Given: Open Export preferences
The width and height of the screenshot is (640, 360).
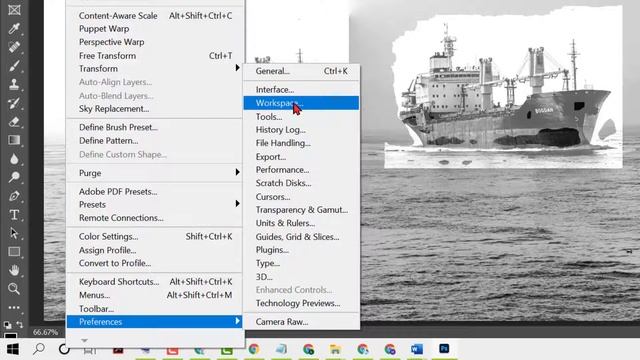Looking at the screenshot, I should pos(301,157).
